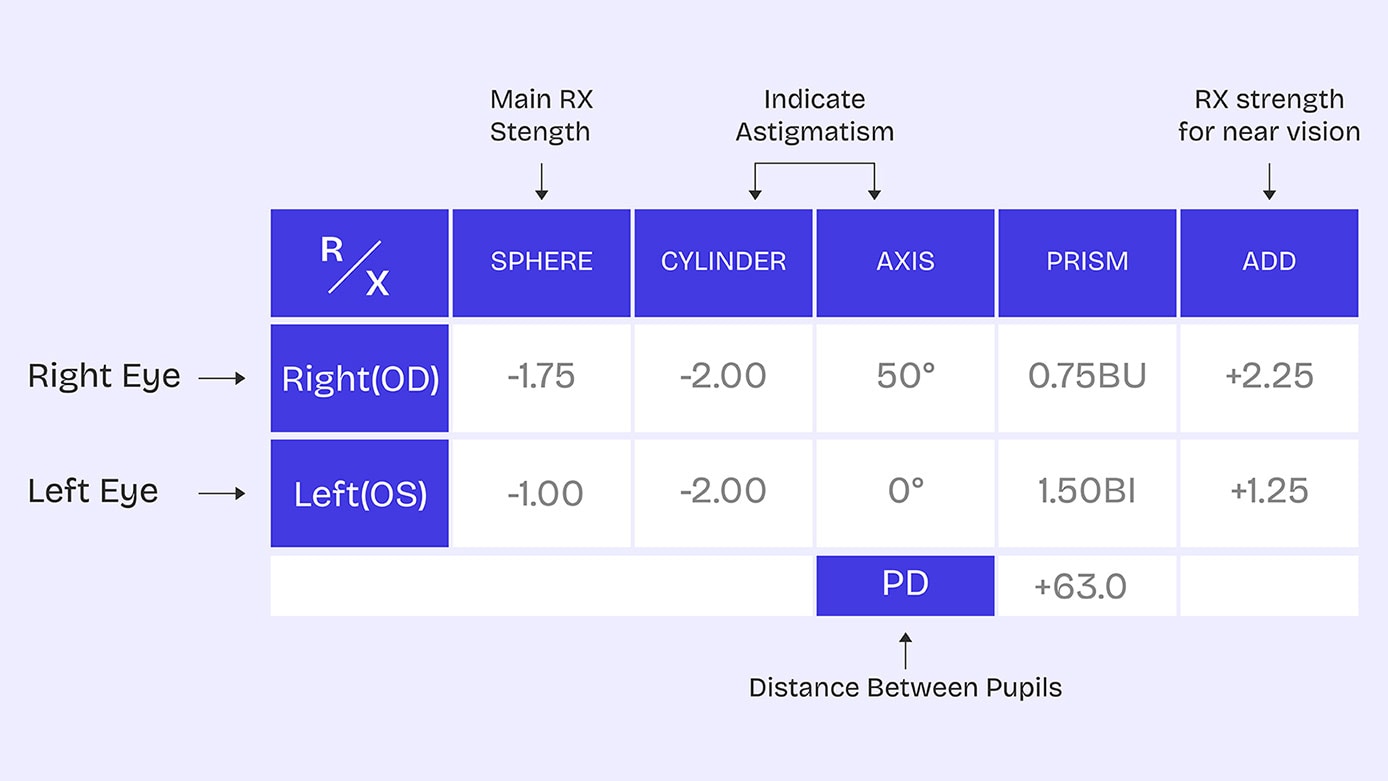Click the upward arrow below PD cell
This screenshot has height=781, width=1388.
(905, 649)
